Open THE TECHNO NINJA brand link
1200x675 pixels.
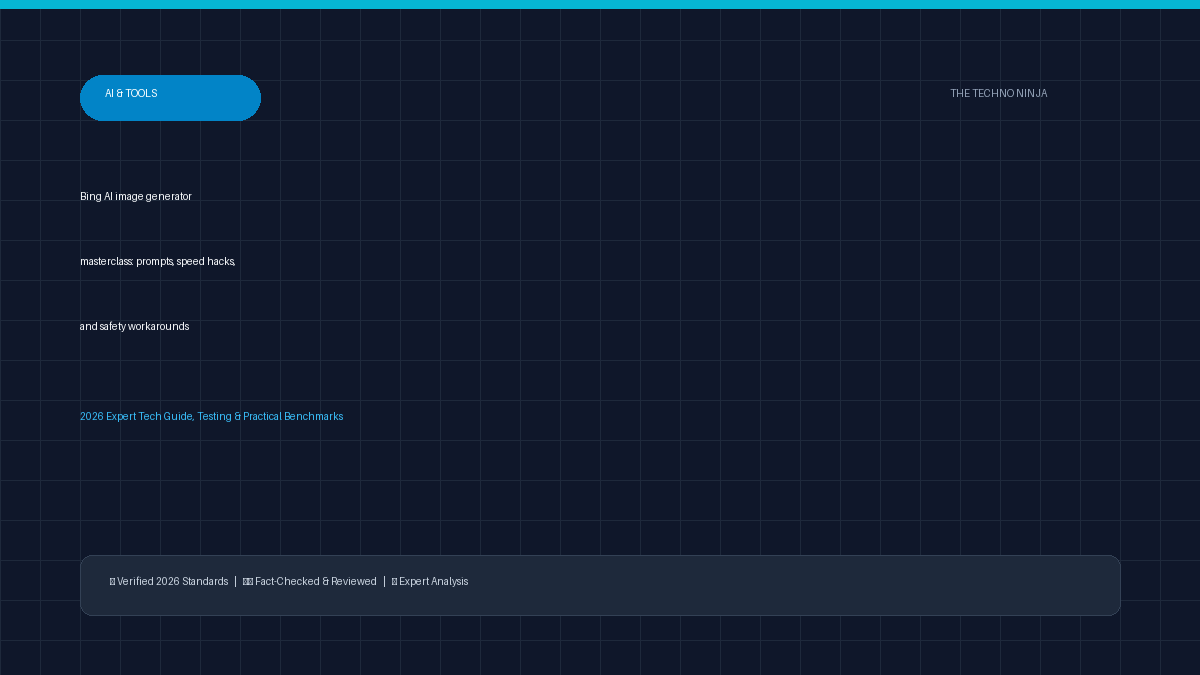[x=999, y=94]
